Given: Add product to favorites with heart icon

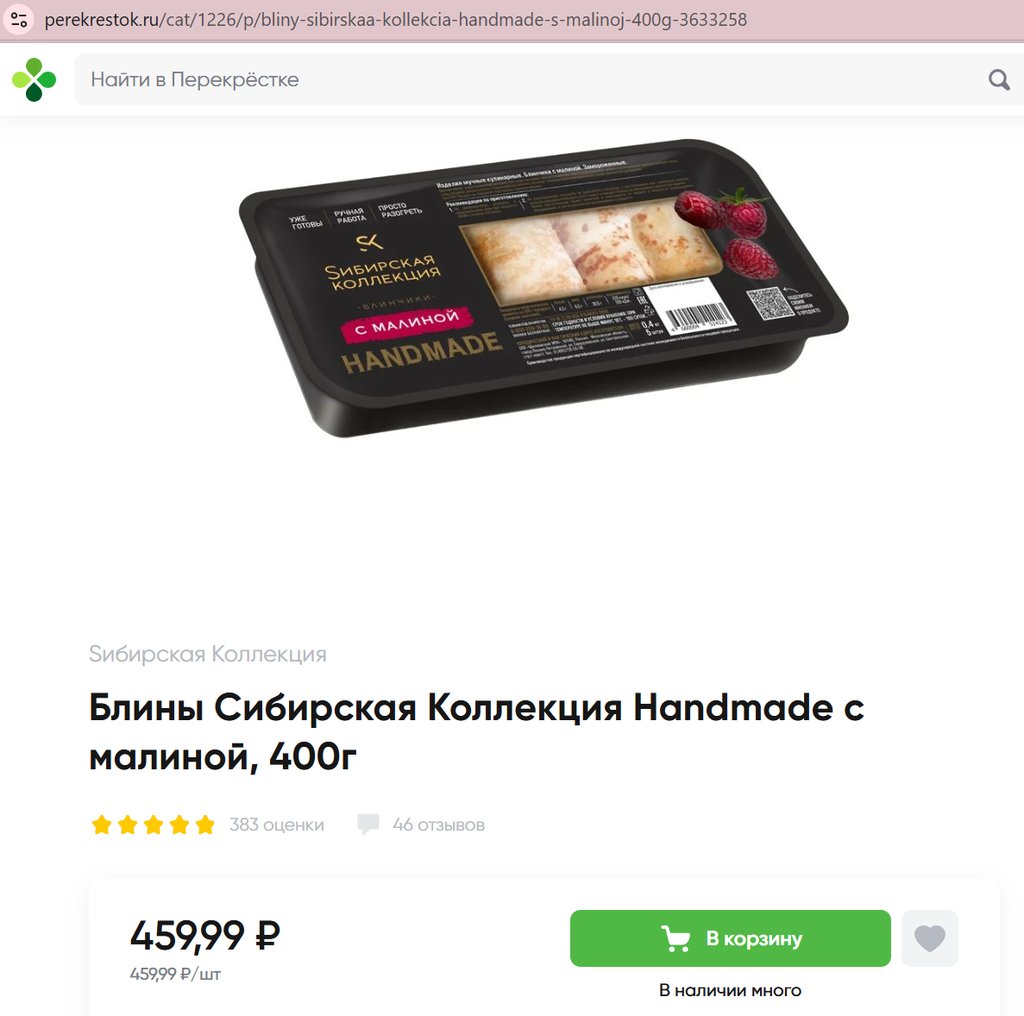Looking at the screenshot, I should tap(929, 938).
